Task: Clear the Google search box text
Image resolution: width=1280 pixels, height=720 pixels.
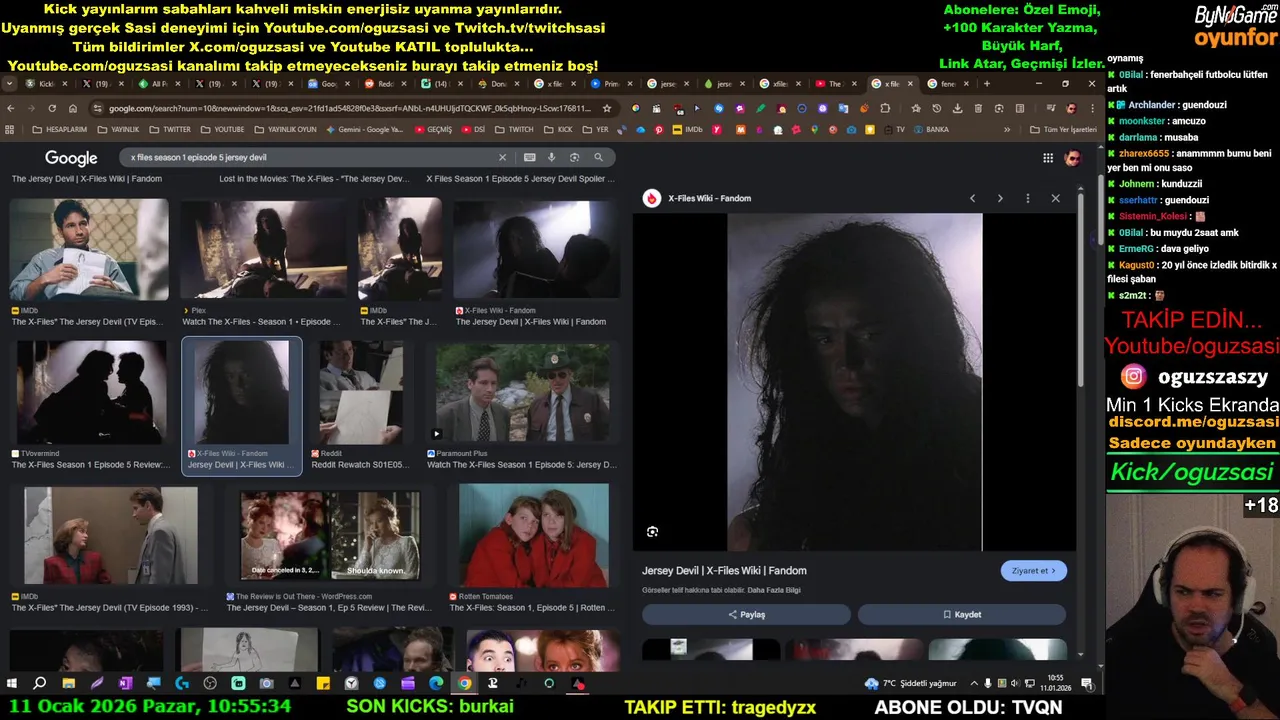Action: (x=502, y=157)
